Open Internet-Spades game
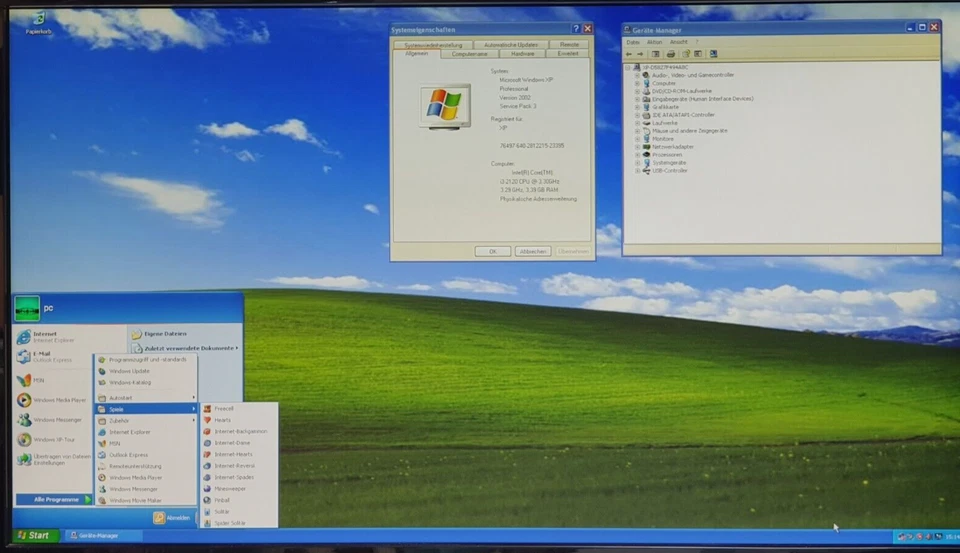The height and width of the screenshot is (553, 960). point(239,477)
